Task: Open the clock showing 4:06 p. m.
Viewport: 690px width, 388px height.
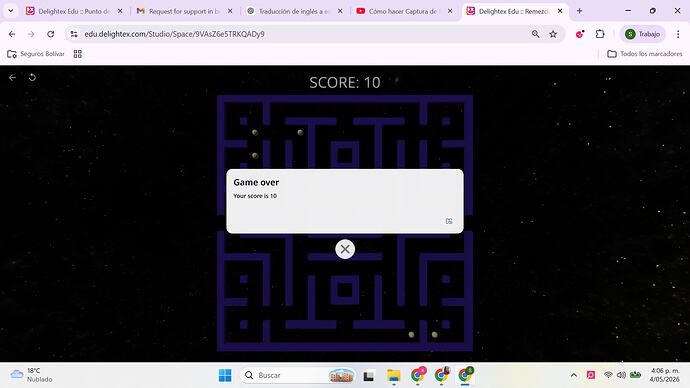Action: pos(664,375)
